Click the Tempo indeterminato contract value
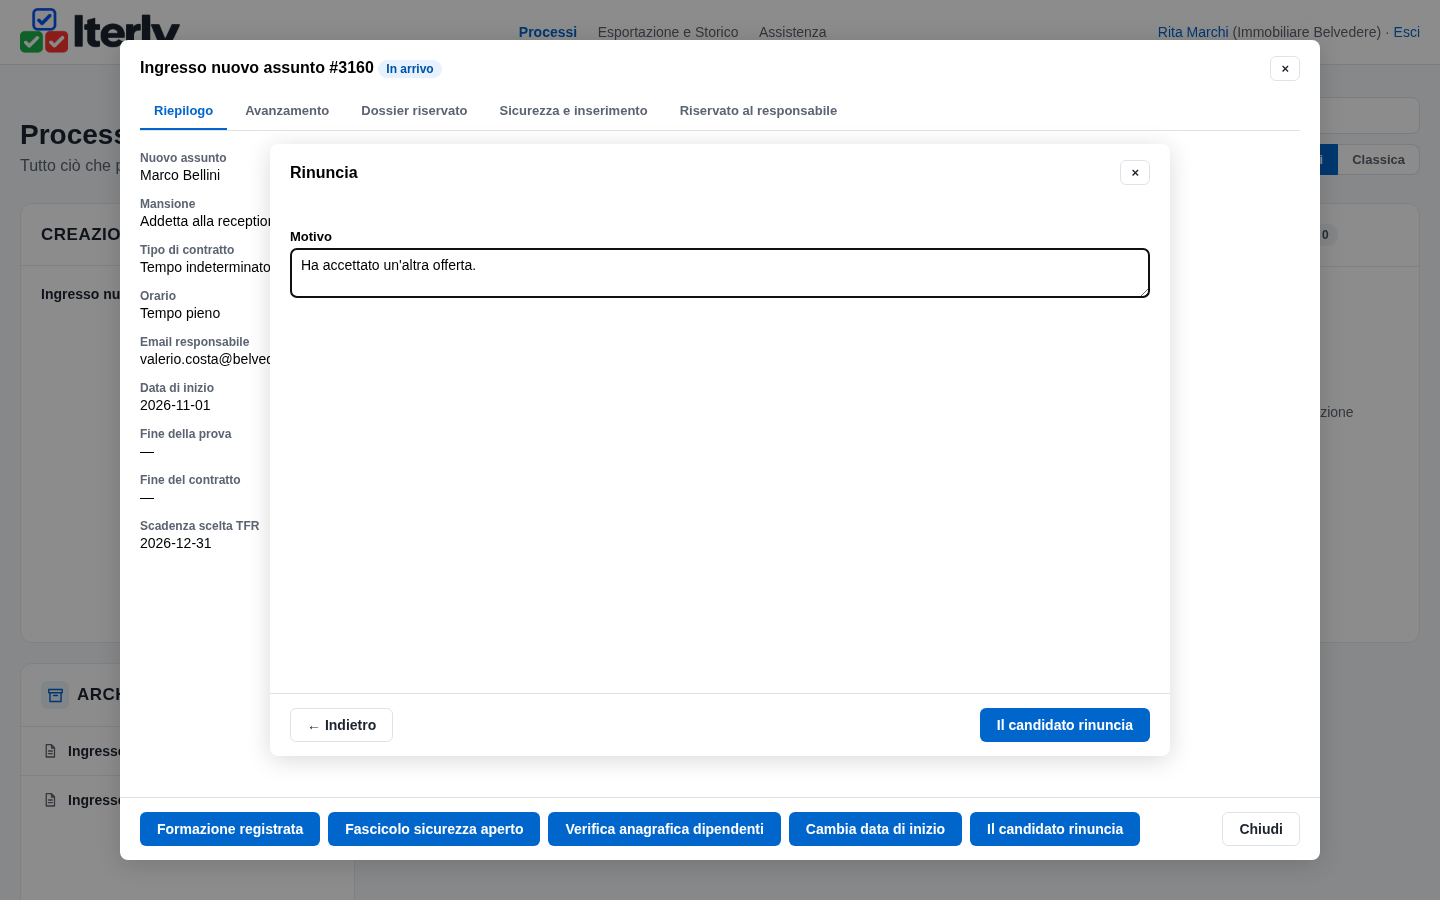The image size is (1440, 900). tap(205, 267)
